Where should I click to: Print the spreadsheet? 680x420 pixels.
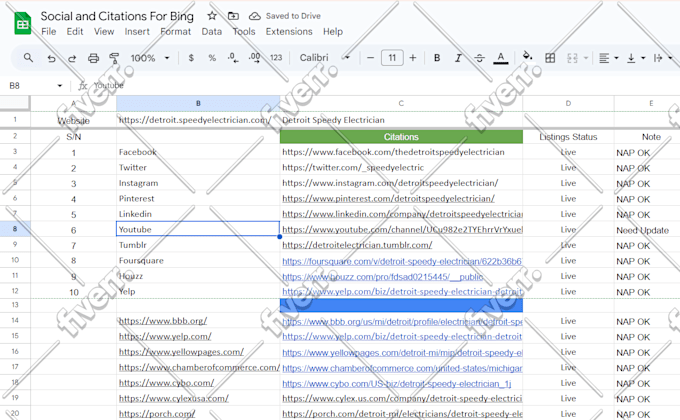pos(93,58)
